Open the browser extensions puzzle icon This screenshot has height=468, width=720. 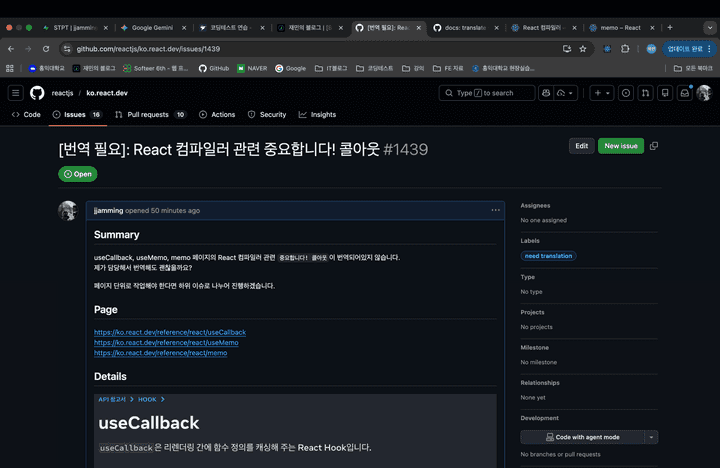pos(625,48)
